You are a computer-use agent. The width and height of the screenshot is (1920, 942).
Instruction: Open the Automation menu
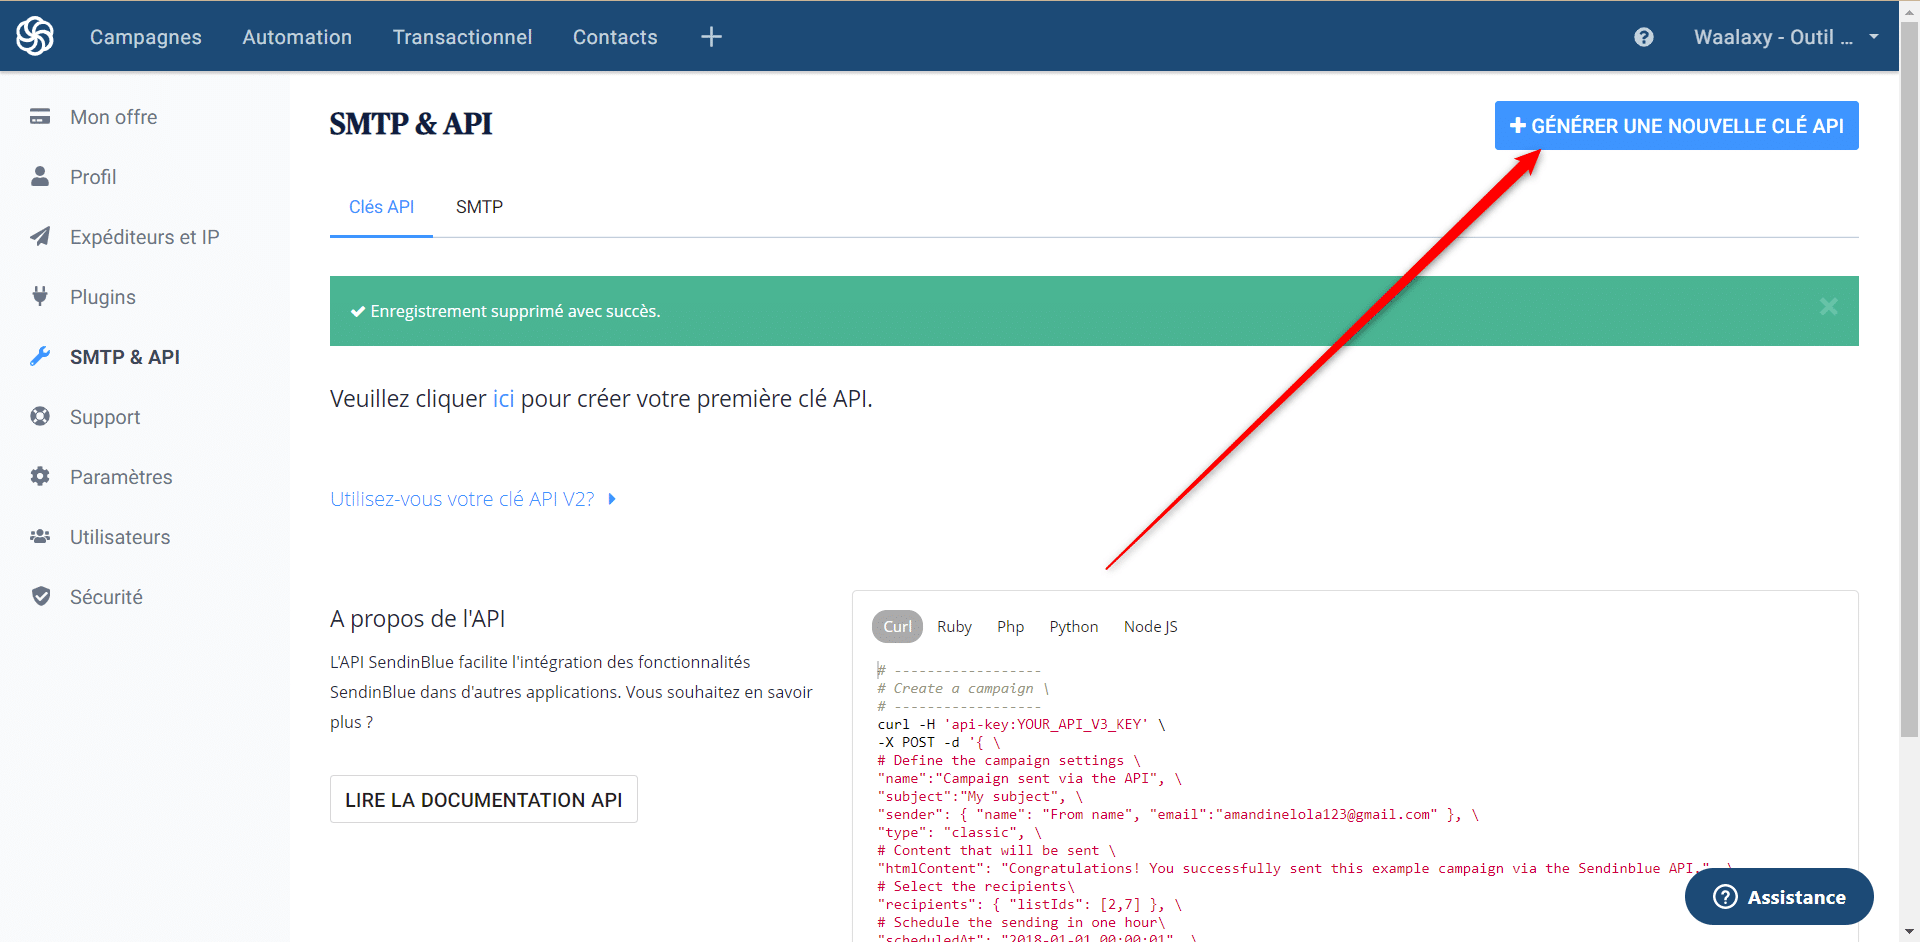pos(297,37)
